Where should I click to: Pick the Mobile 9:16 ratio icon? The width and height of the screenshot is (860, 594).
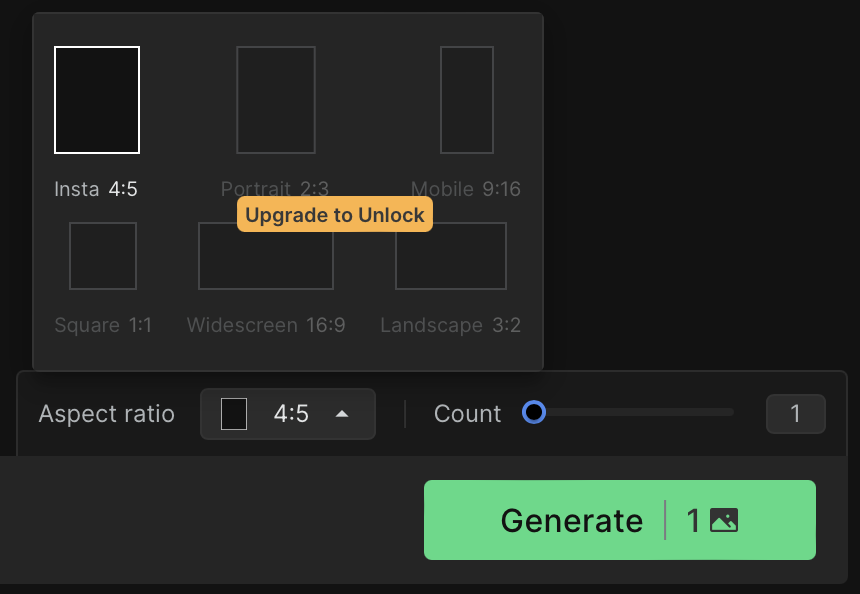point(467,100)
